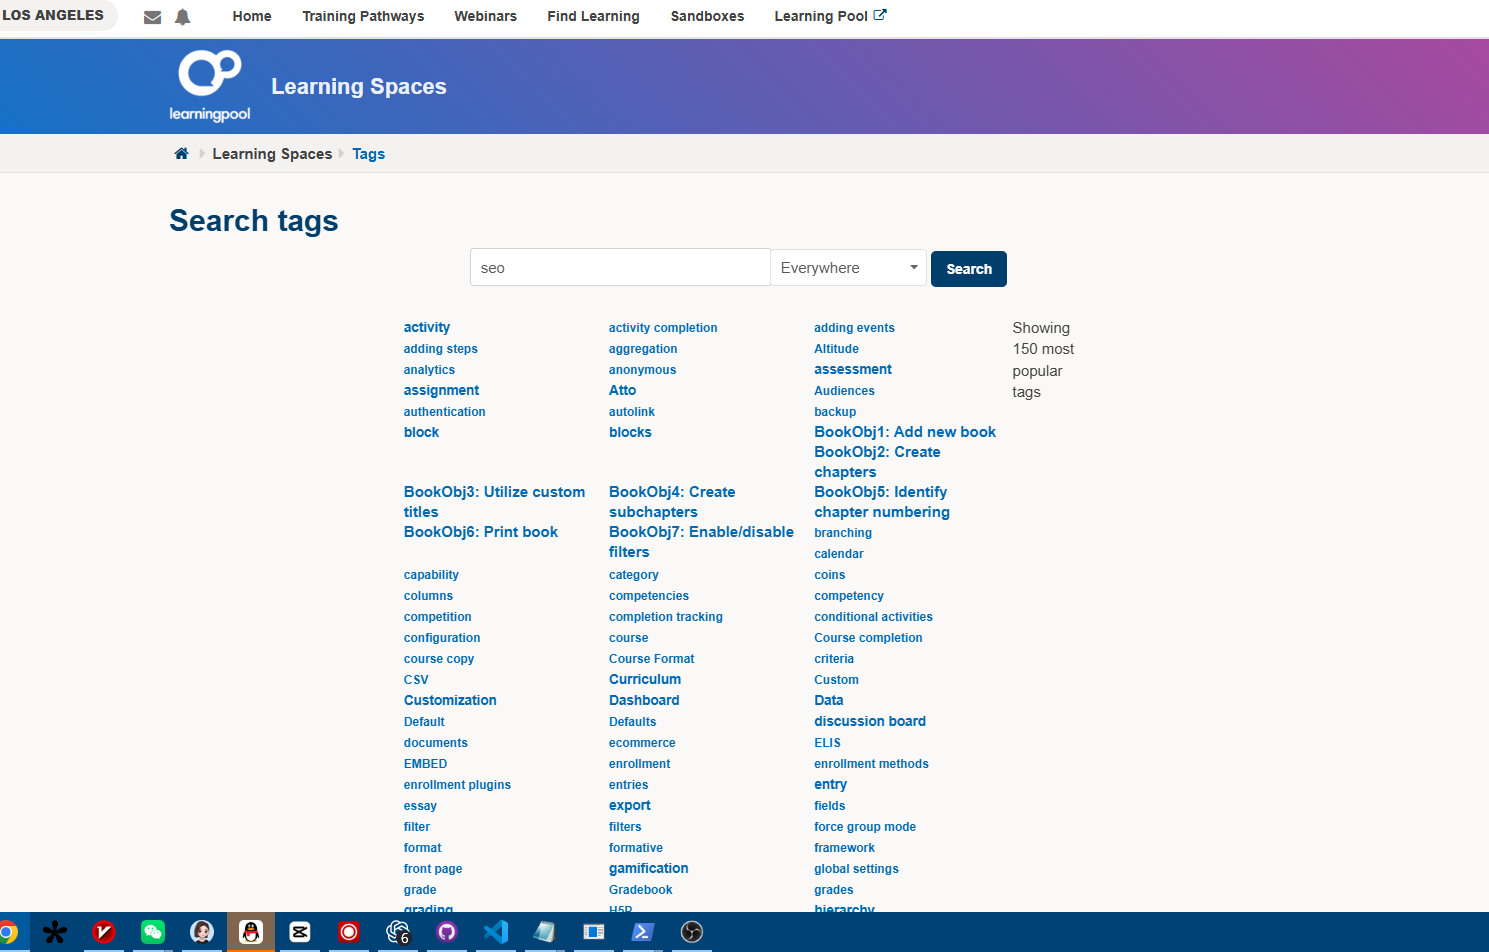Go to the home breadcrumb icon
The width and height of the screenshot is (1489, 952).
181,154
